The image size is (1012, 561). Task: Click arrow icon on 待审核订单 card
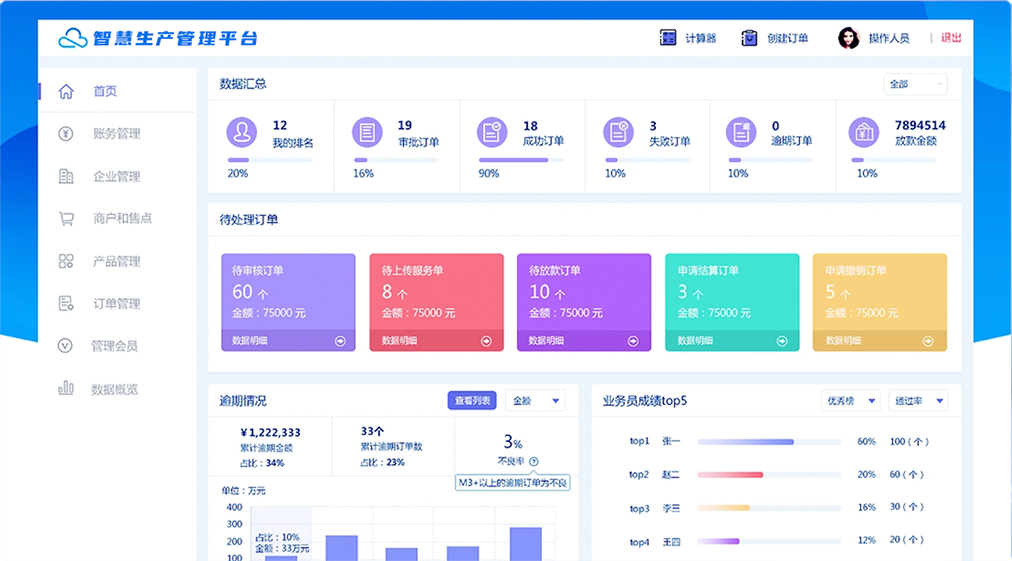click(340, 341)
